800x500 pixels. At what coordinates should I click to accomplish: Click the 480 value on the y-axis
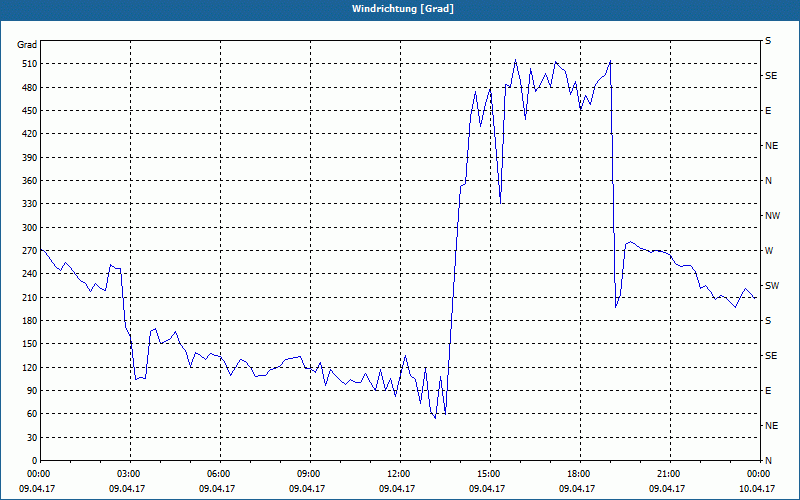pyautogui.click(x=29, y=87)
